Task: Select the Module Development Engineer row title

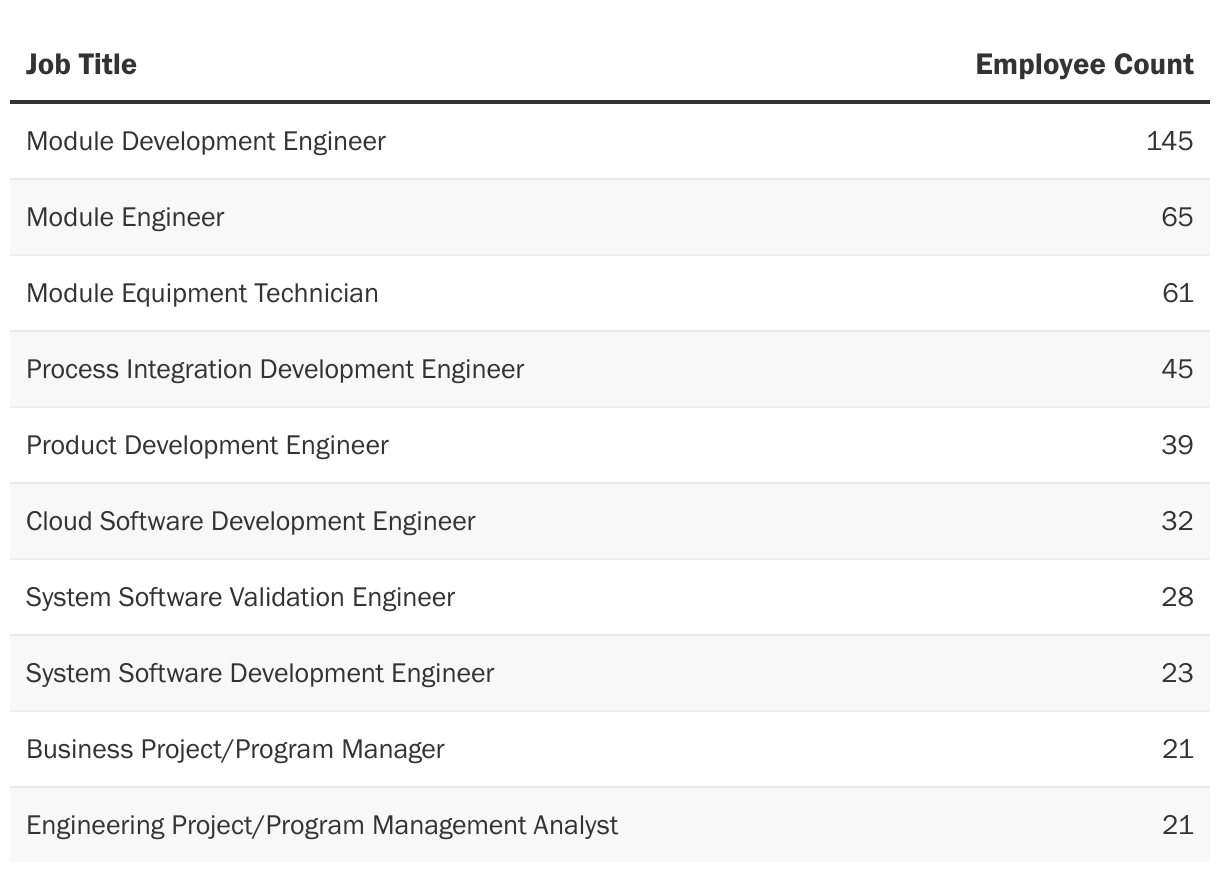Action: [x=205, y=141]
